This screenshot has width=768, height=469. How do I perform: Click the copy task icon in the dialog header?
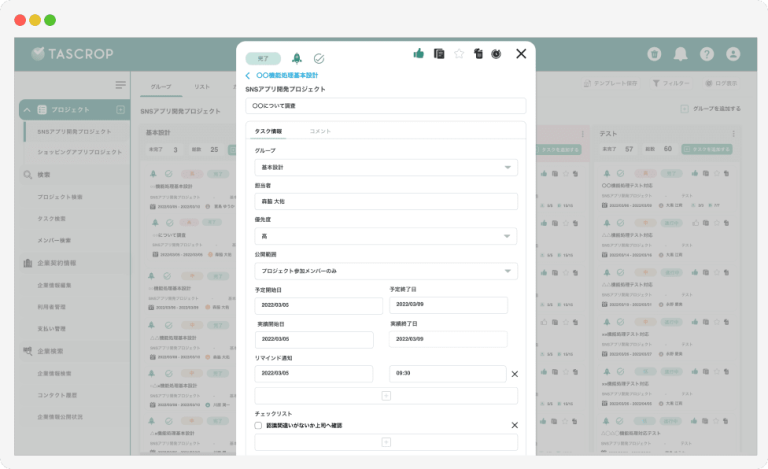coord(439,54)
